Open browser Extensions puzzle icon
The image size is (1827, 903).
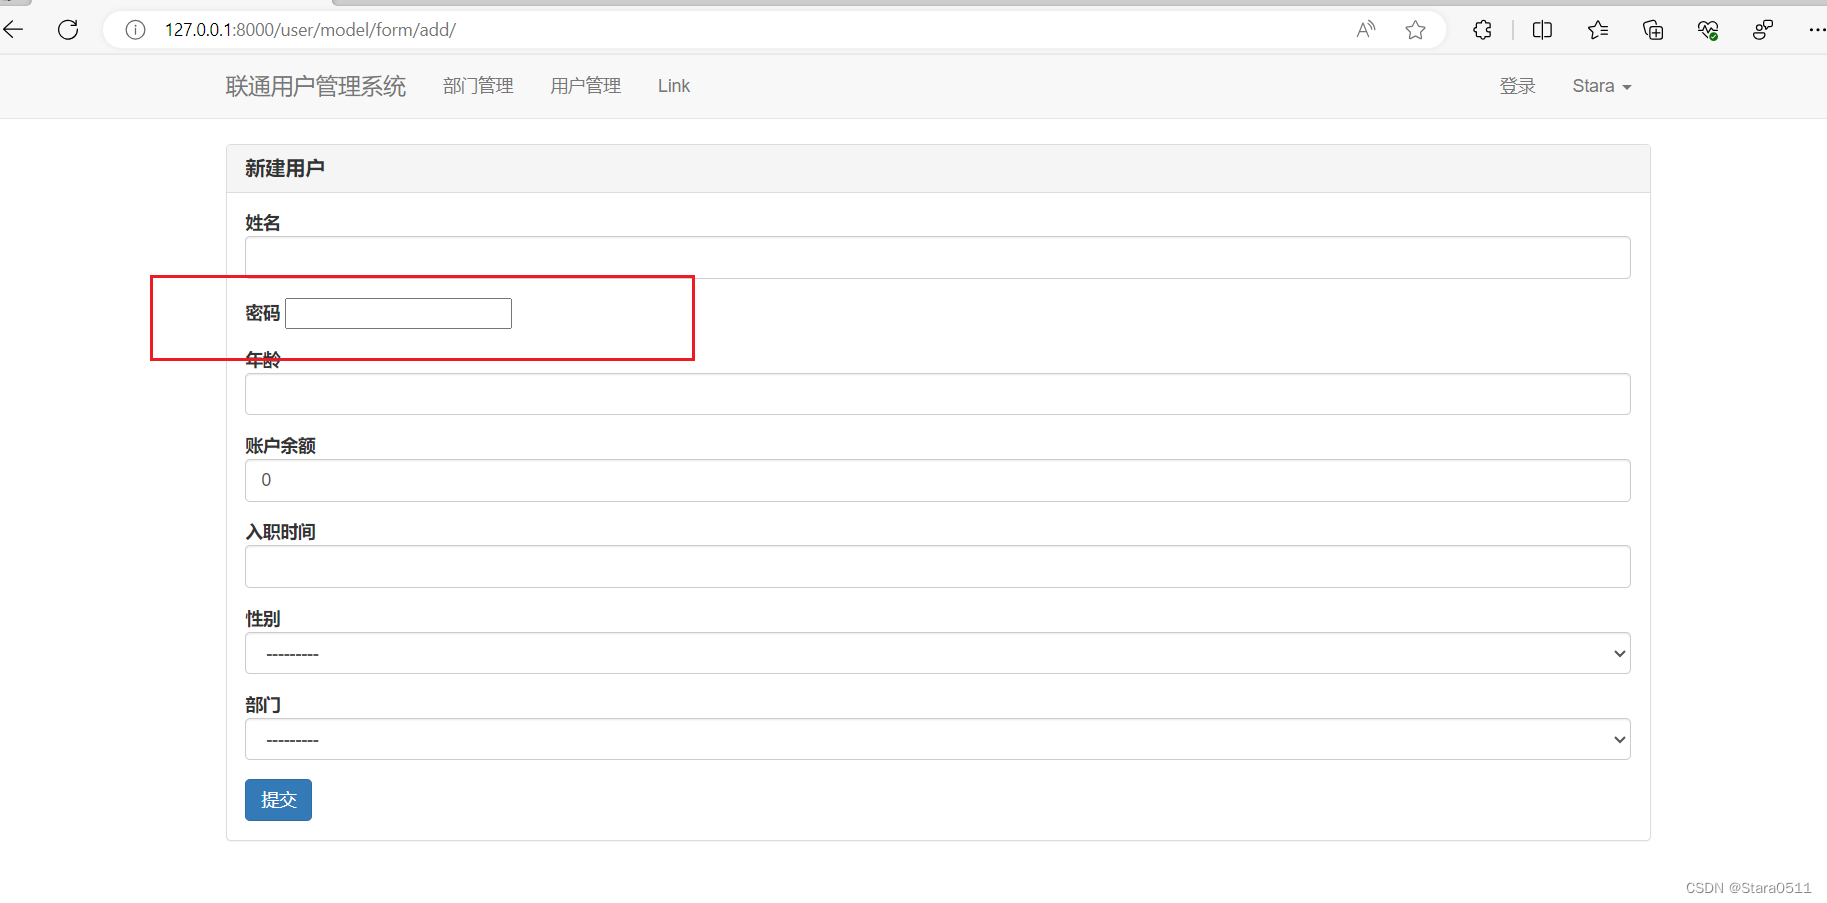point(1483,30)
